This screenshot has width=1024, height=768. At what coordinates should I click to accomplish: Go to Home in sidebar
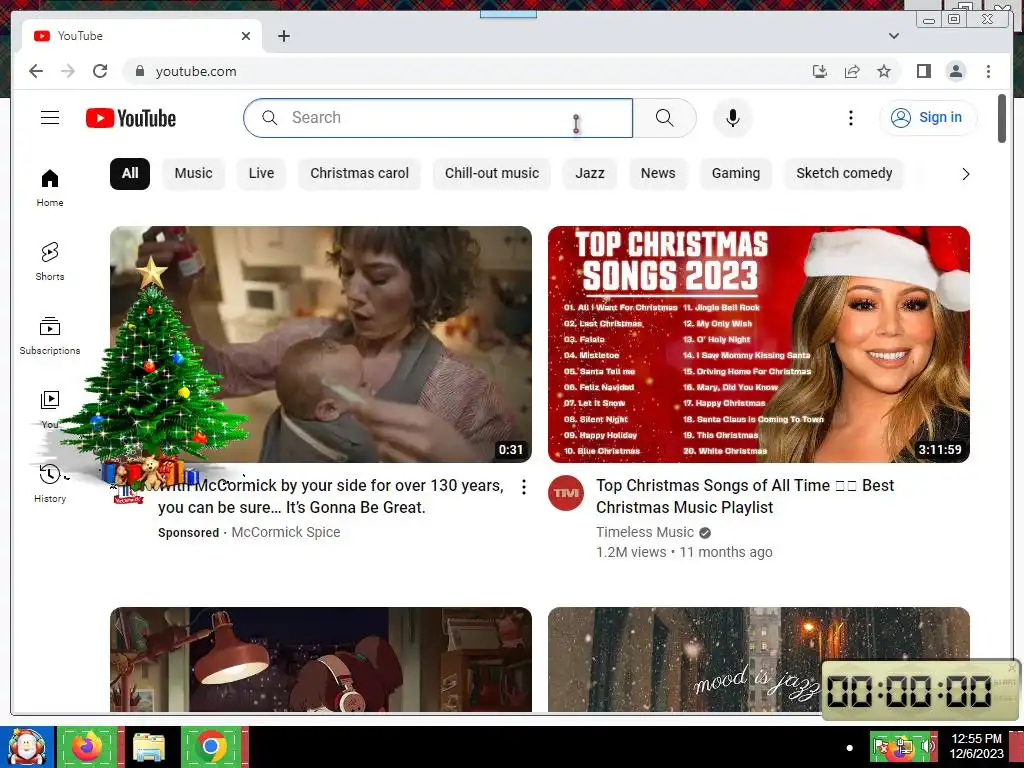[50, 188]
